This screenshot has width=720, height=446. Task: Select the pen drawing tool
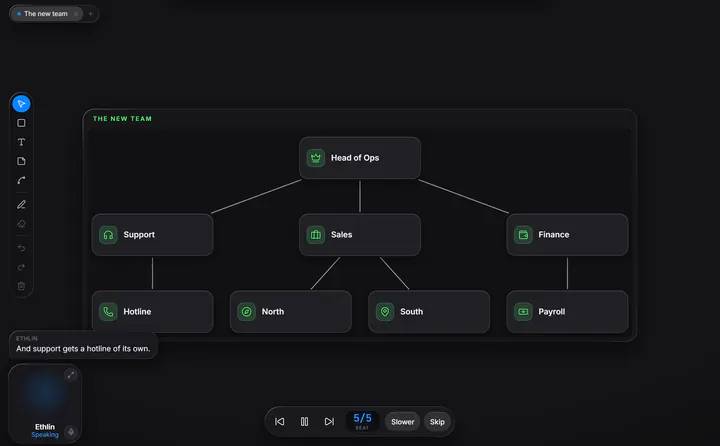coord(21,205)
